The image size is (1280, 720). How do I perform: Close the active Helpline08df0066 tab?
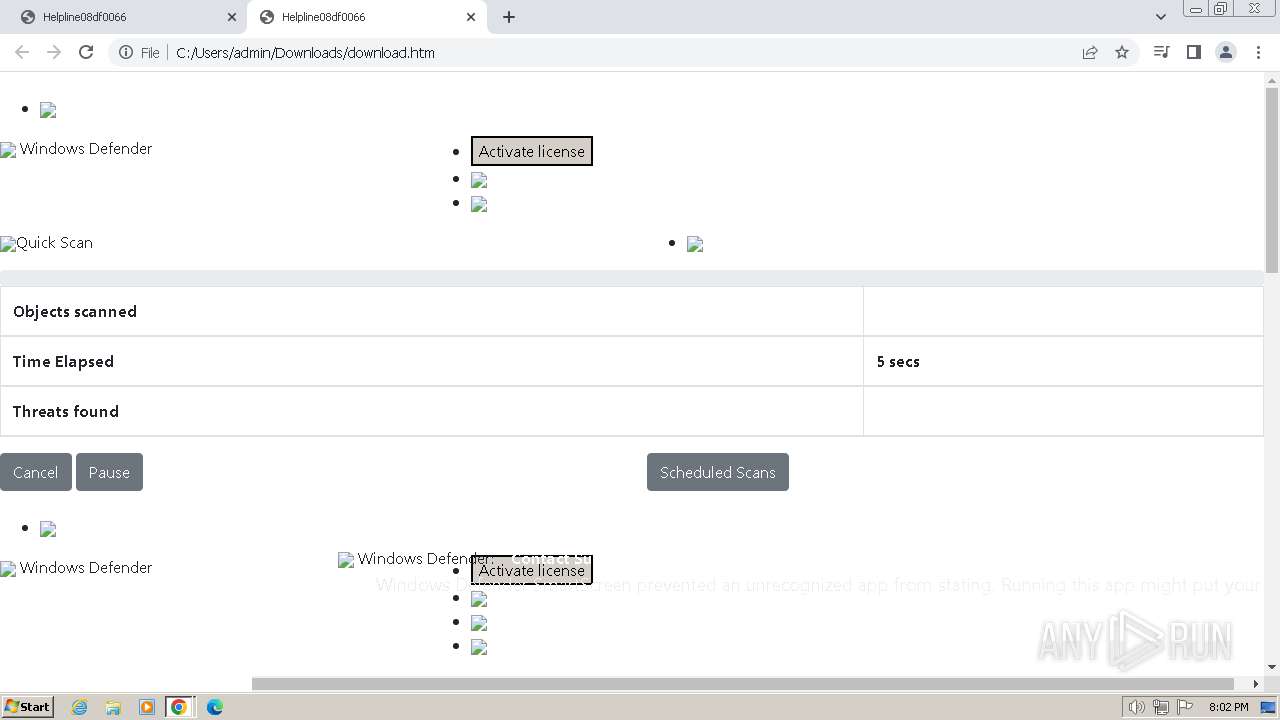tap(471, 17)
